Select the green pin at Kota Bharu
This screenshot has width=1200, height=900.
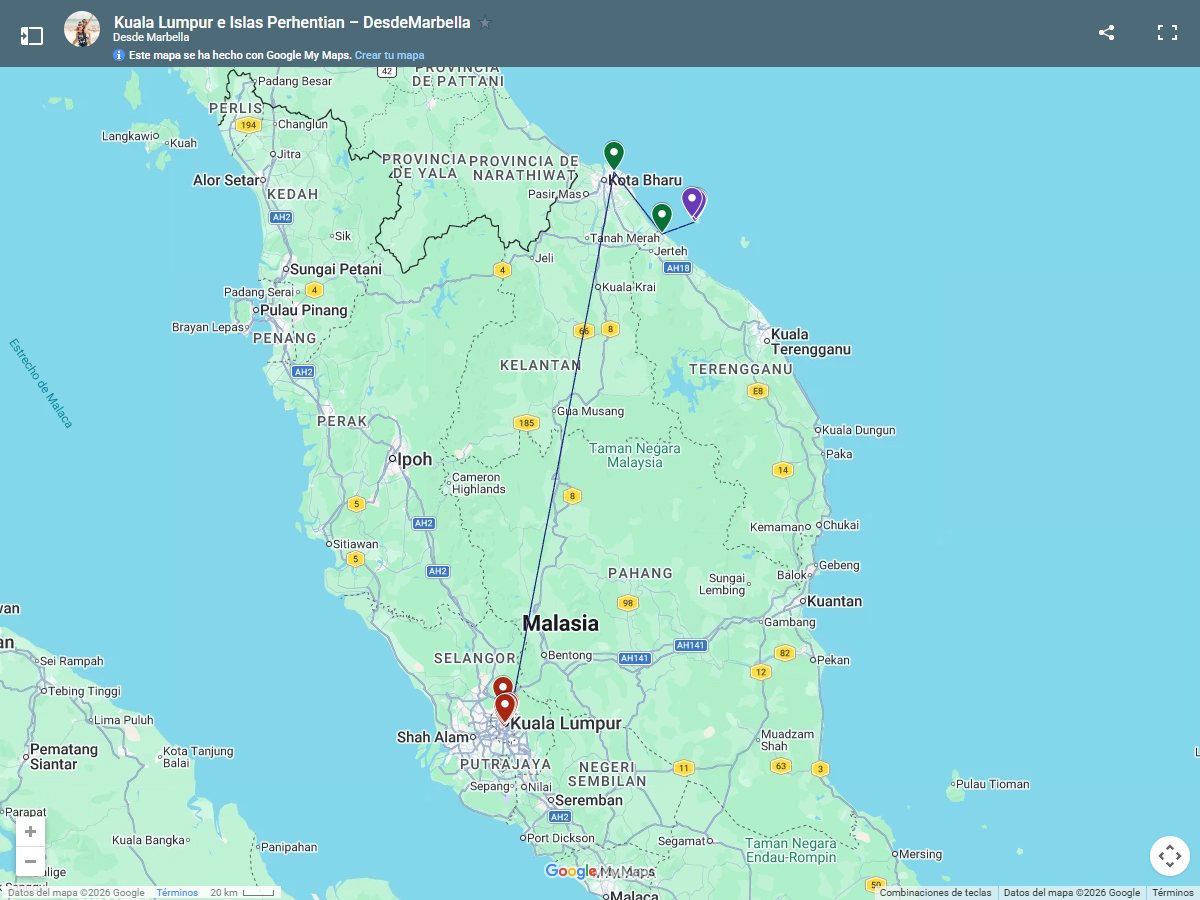point(614,156)
